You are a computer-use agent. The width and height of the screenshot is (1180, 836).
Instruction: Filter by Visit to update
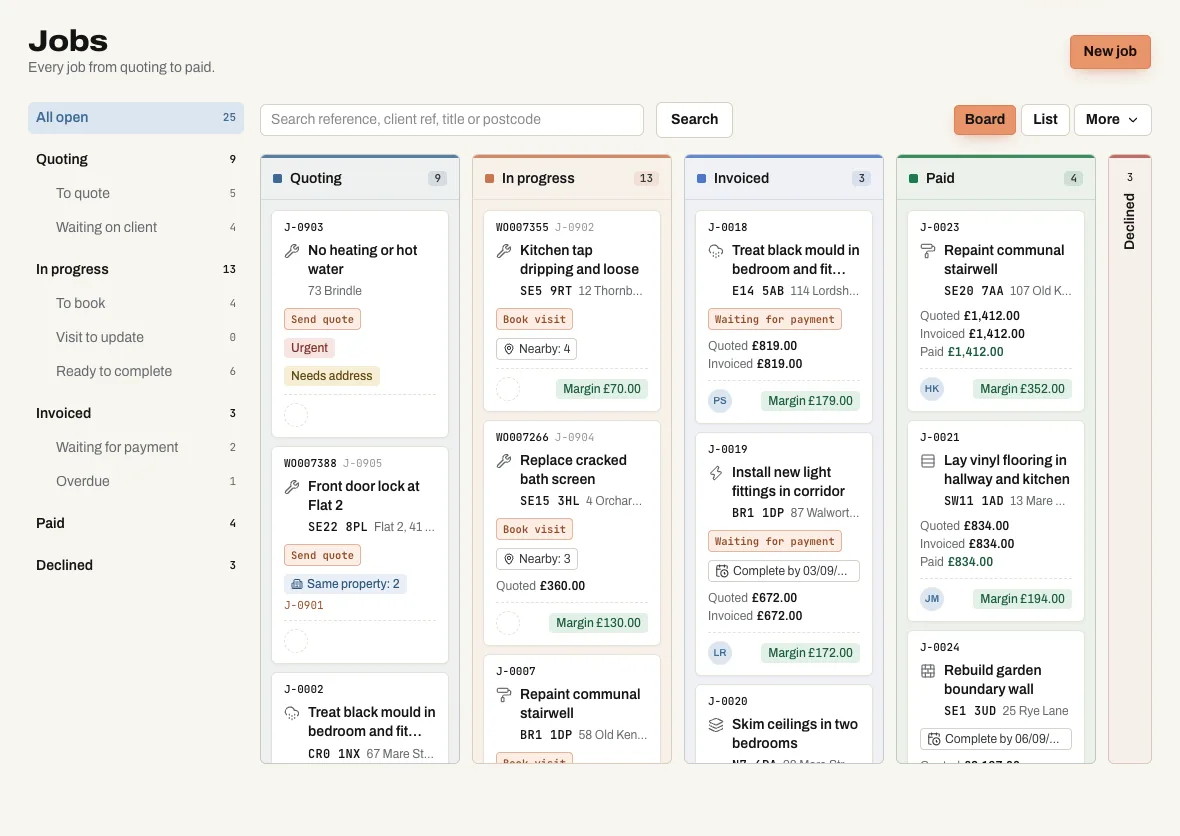click(x=136, y=337)
